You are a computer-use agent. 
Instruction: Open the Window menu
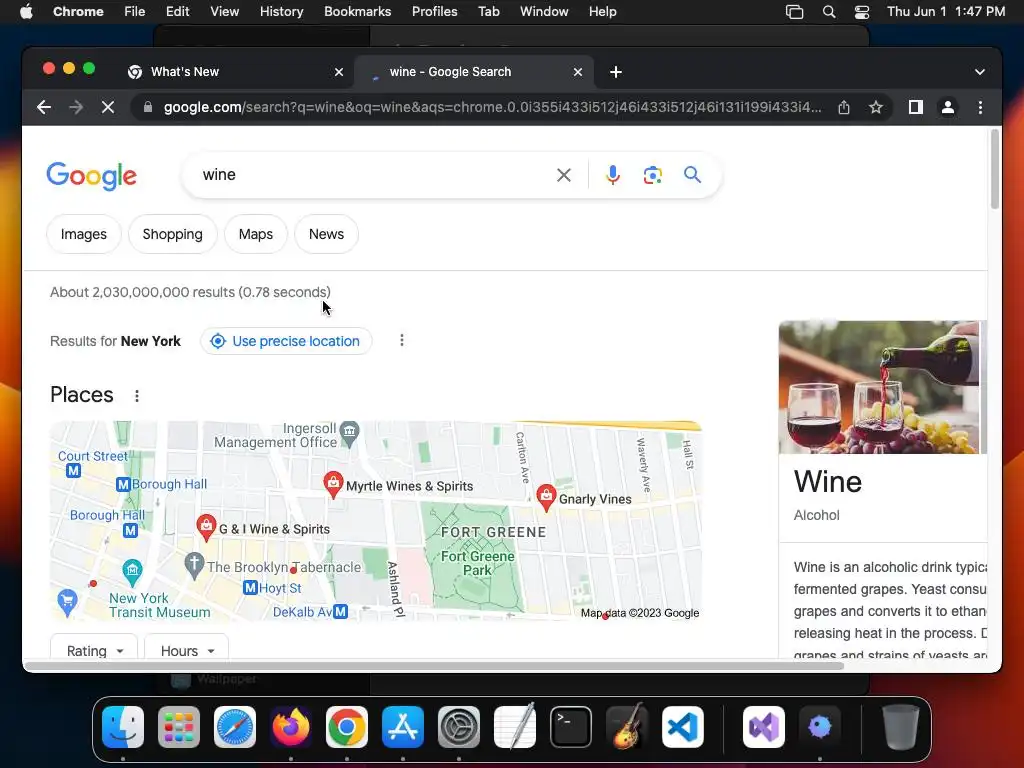tap(544, 12)
